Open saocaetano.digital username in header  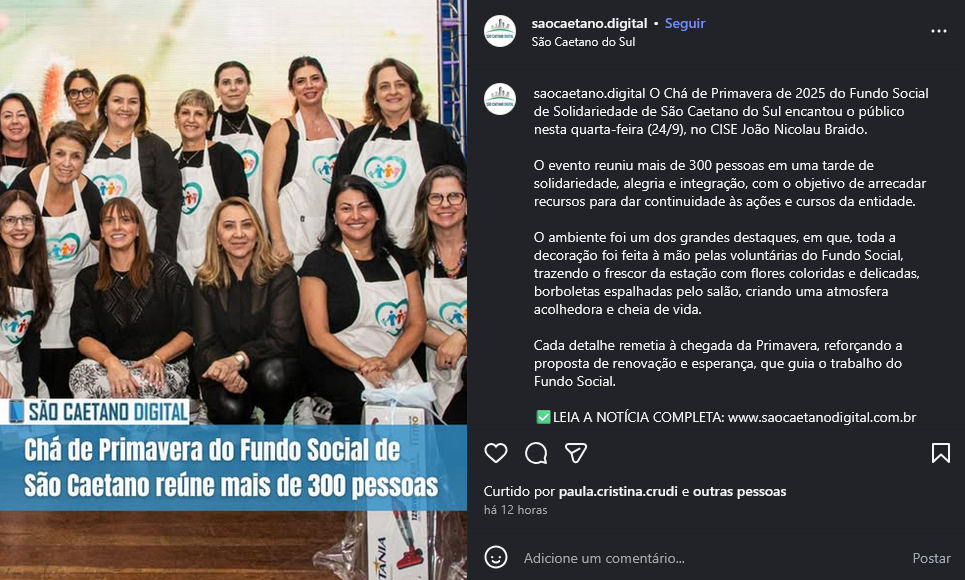pyautogui.click(x=589, y=23)
